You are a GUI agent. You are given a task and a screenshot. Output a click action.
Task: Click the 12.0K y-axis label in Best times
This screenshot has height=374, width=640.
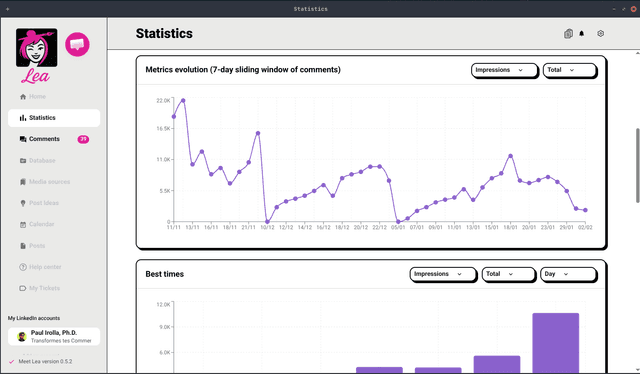[x=163, y=305]
